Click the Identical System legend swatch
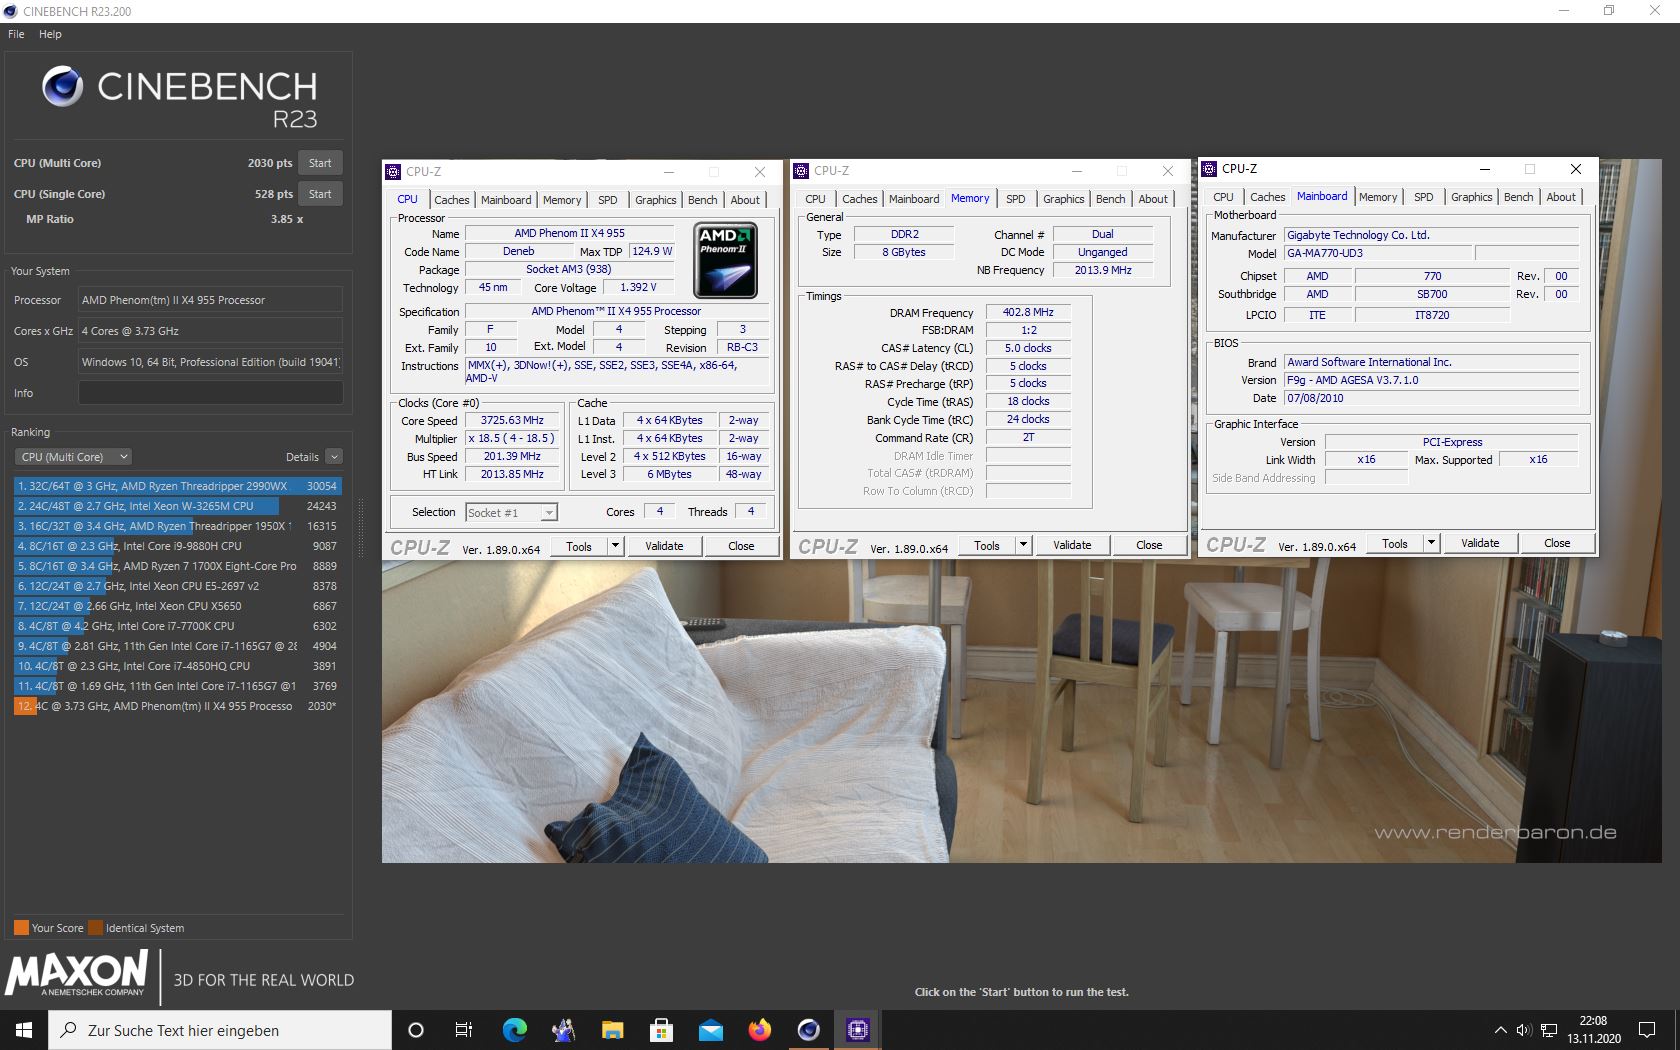 [95, 928]
